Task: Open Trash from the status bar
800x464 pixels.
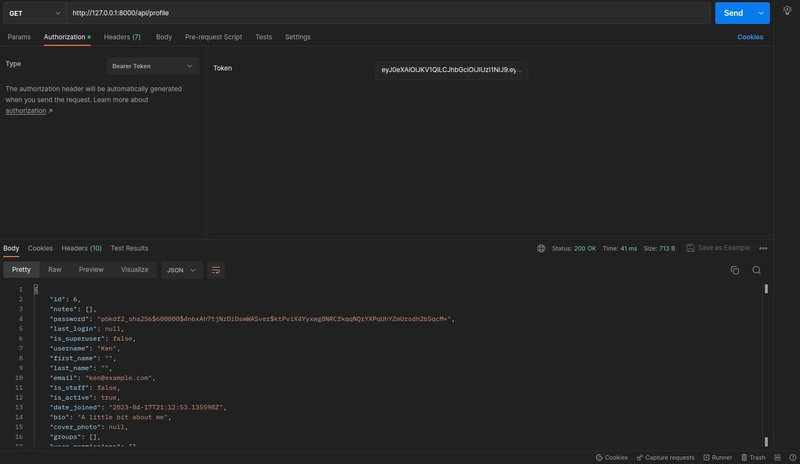Action: (x=753, y=457)
